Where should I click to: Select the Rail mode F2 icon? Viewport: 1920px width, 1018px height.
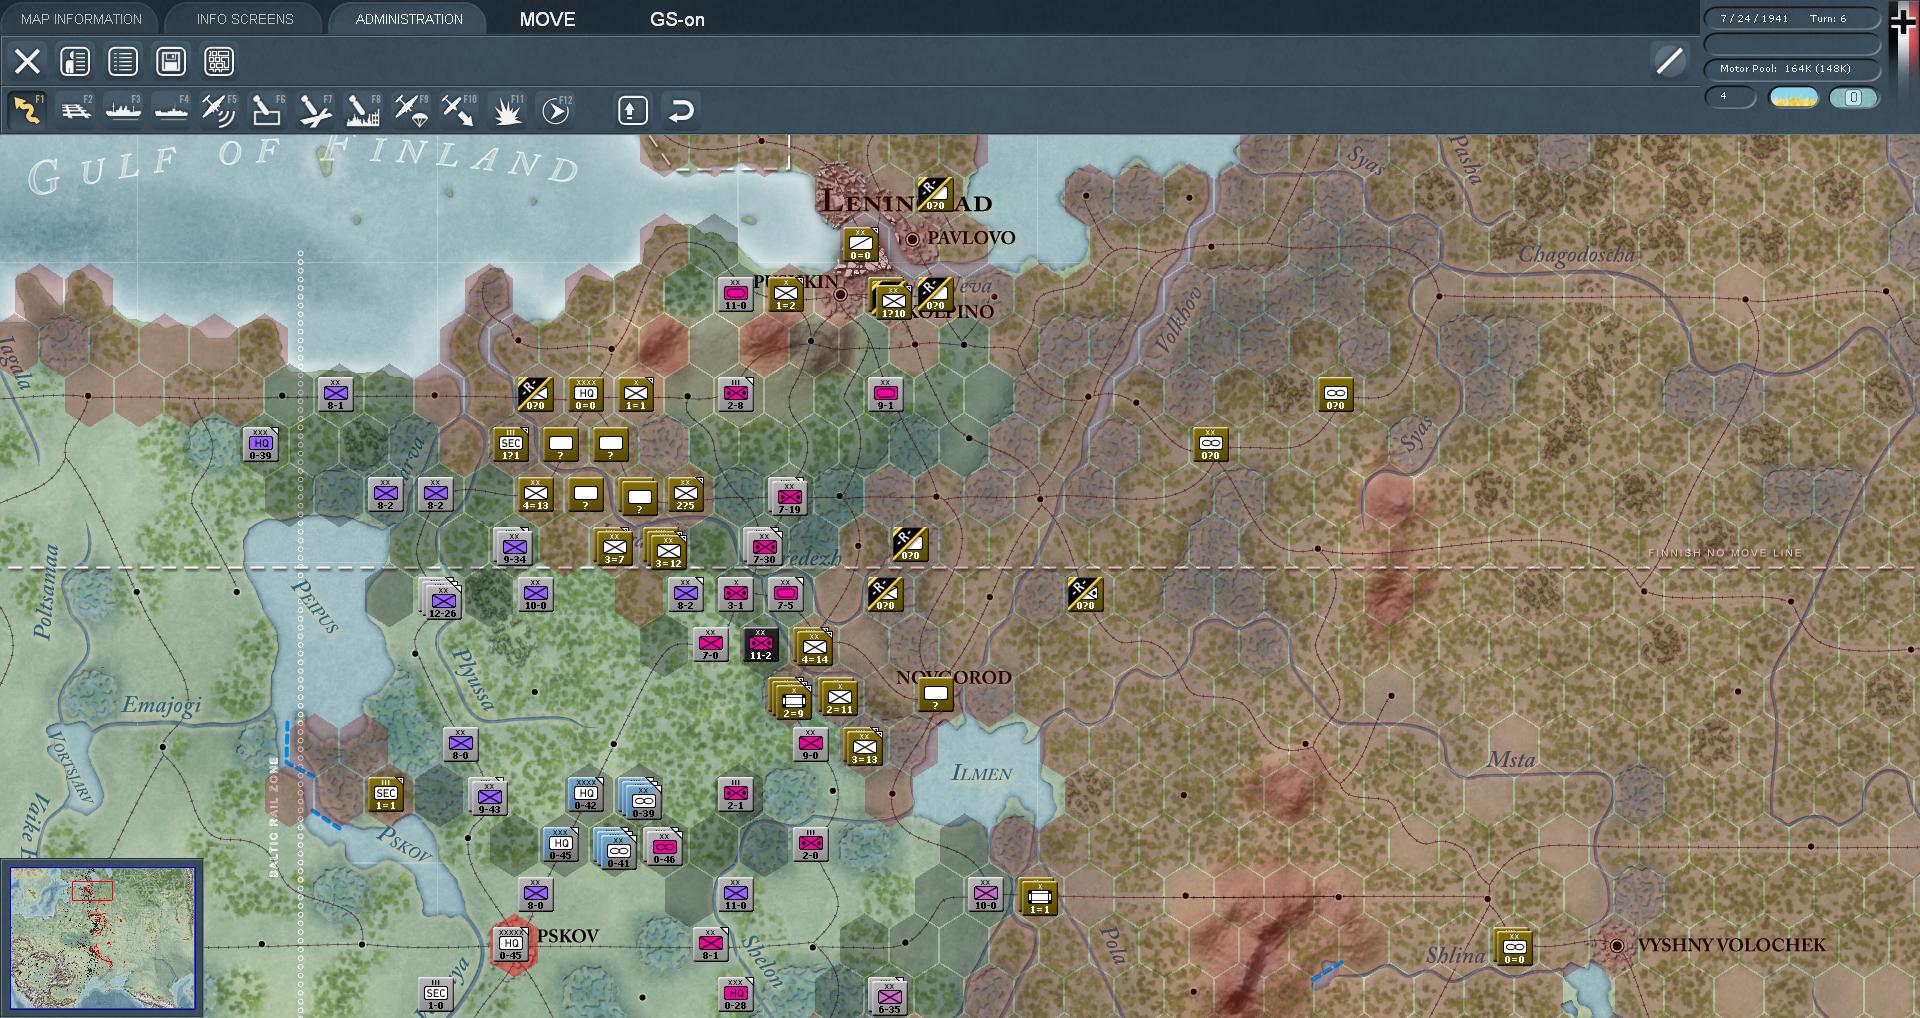pyautogui.click(x=75, y=110)
